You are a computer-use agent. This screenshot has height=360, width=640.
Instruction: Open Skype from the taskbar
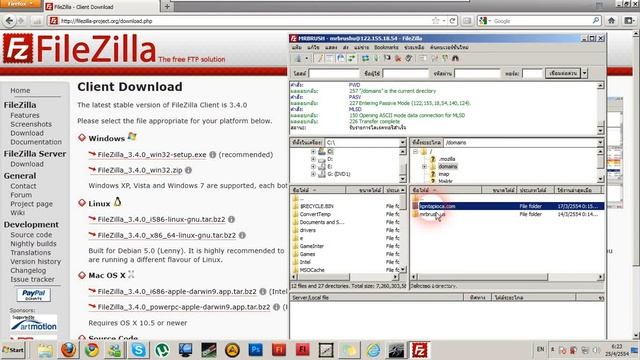point(138,350)
